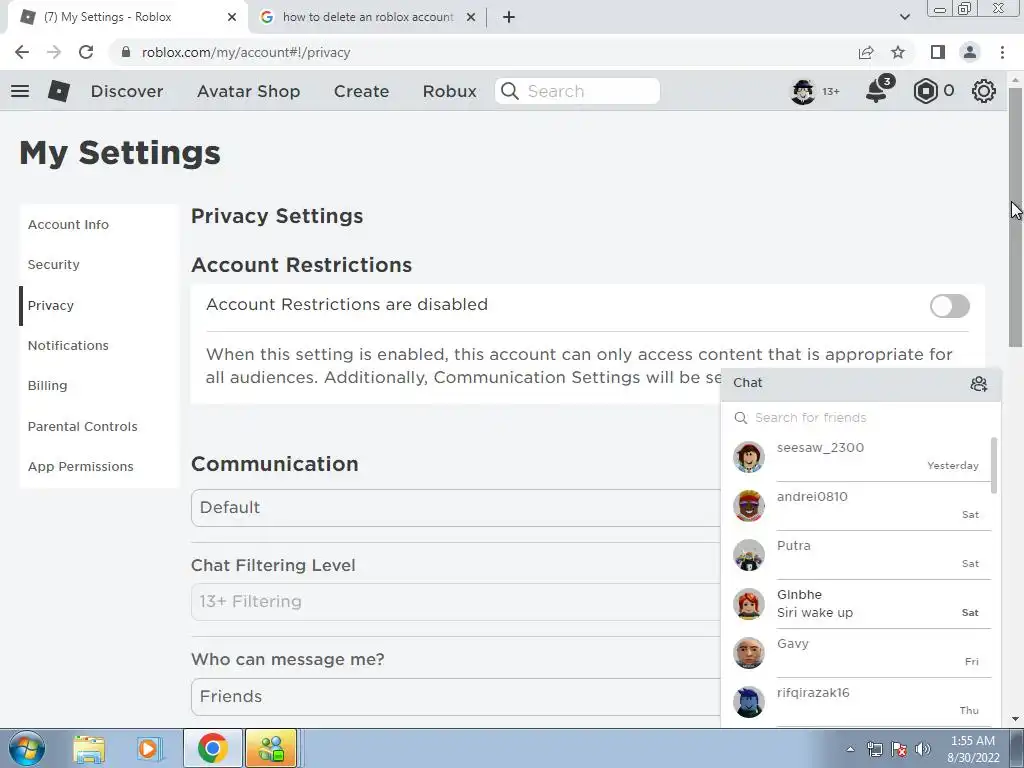Close the My Settings Roblox tab
1024x768 pixels.
coord(232,17)
